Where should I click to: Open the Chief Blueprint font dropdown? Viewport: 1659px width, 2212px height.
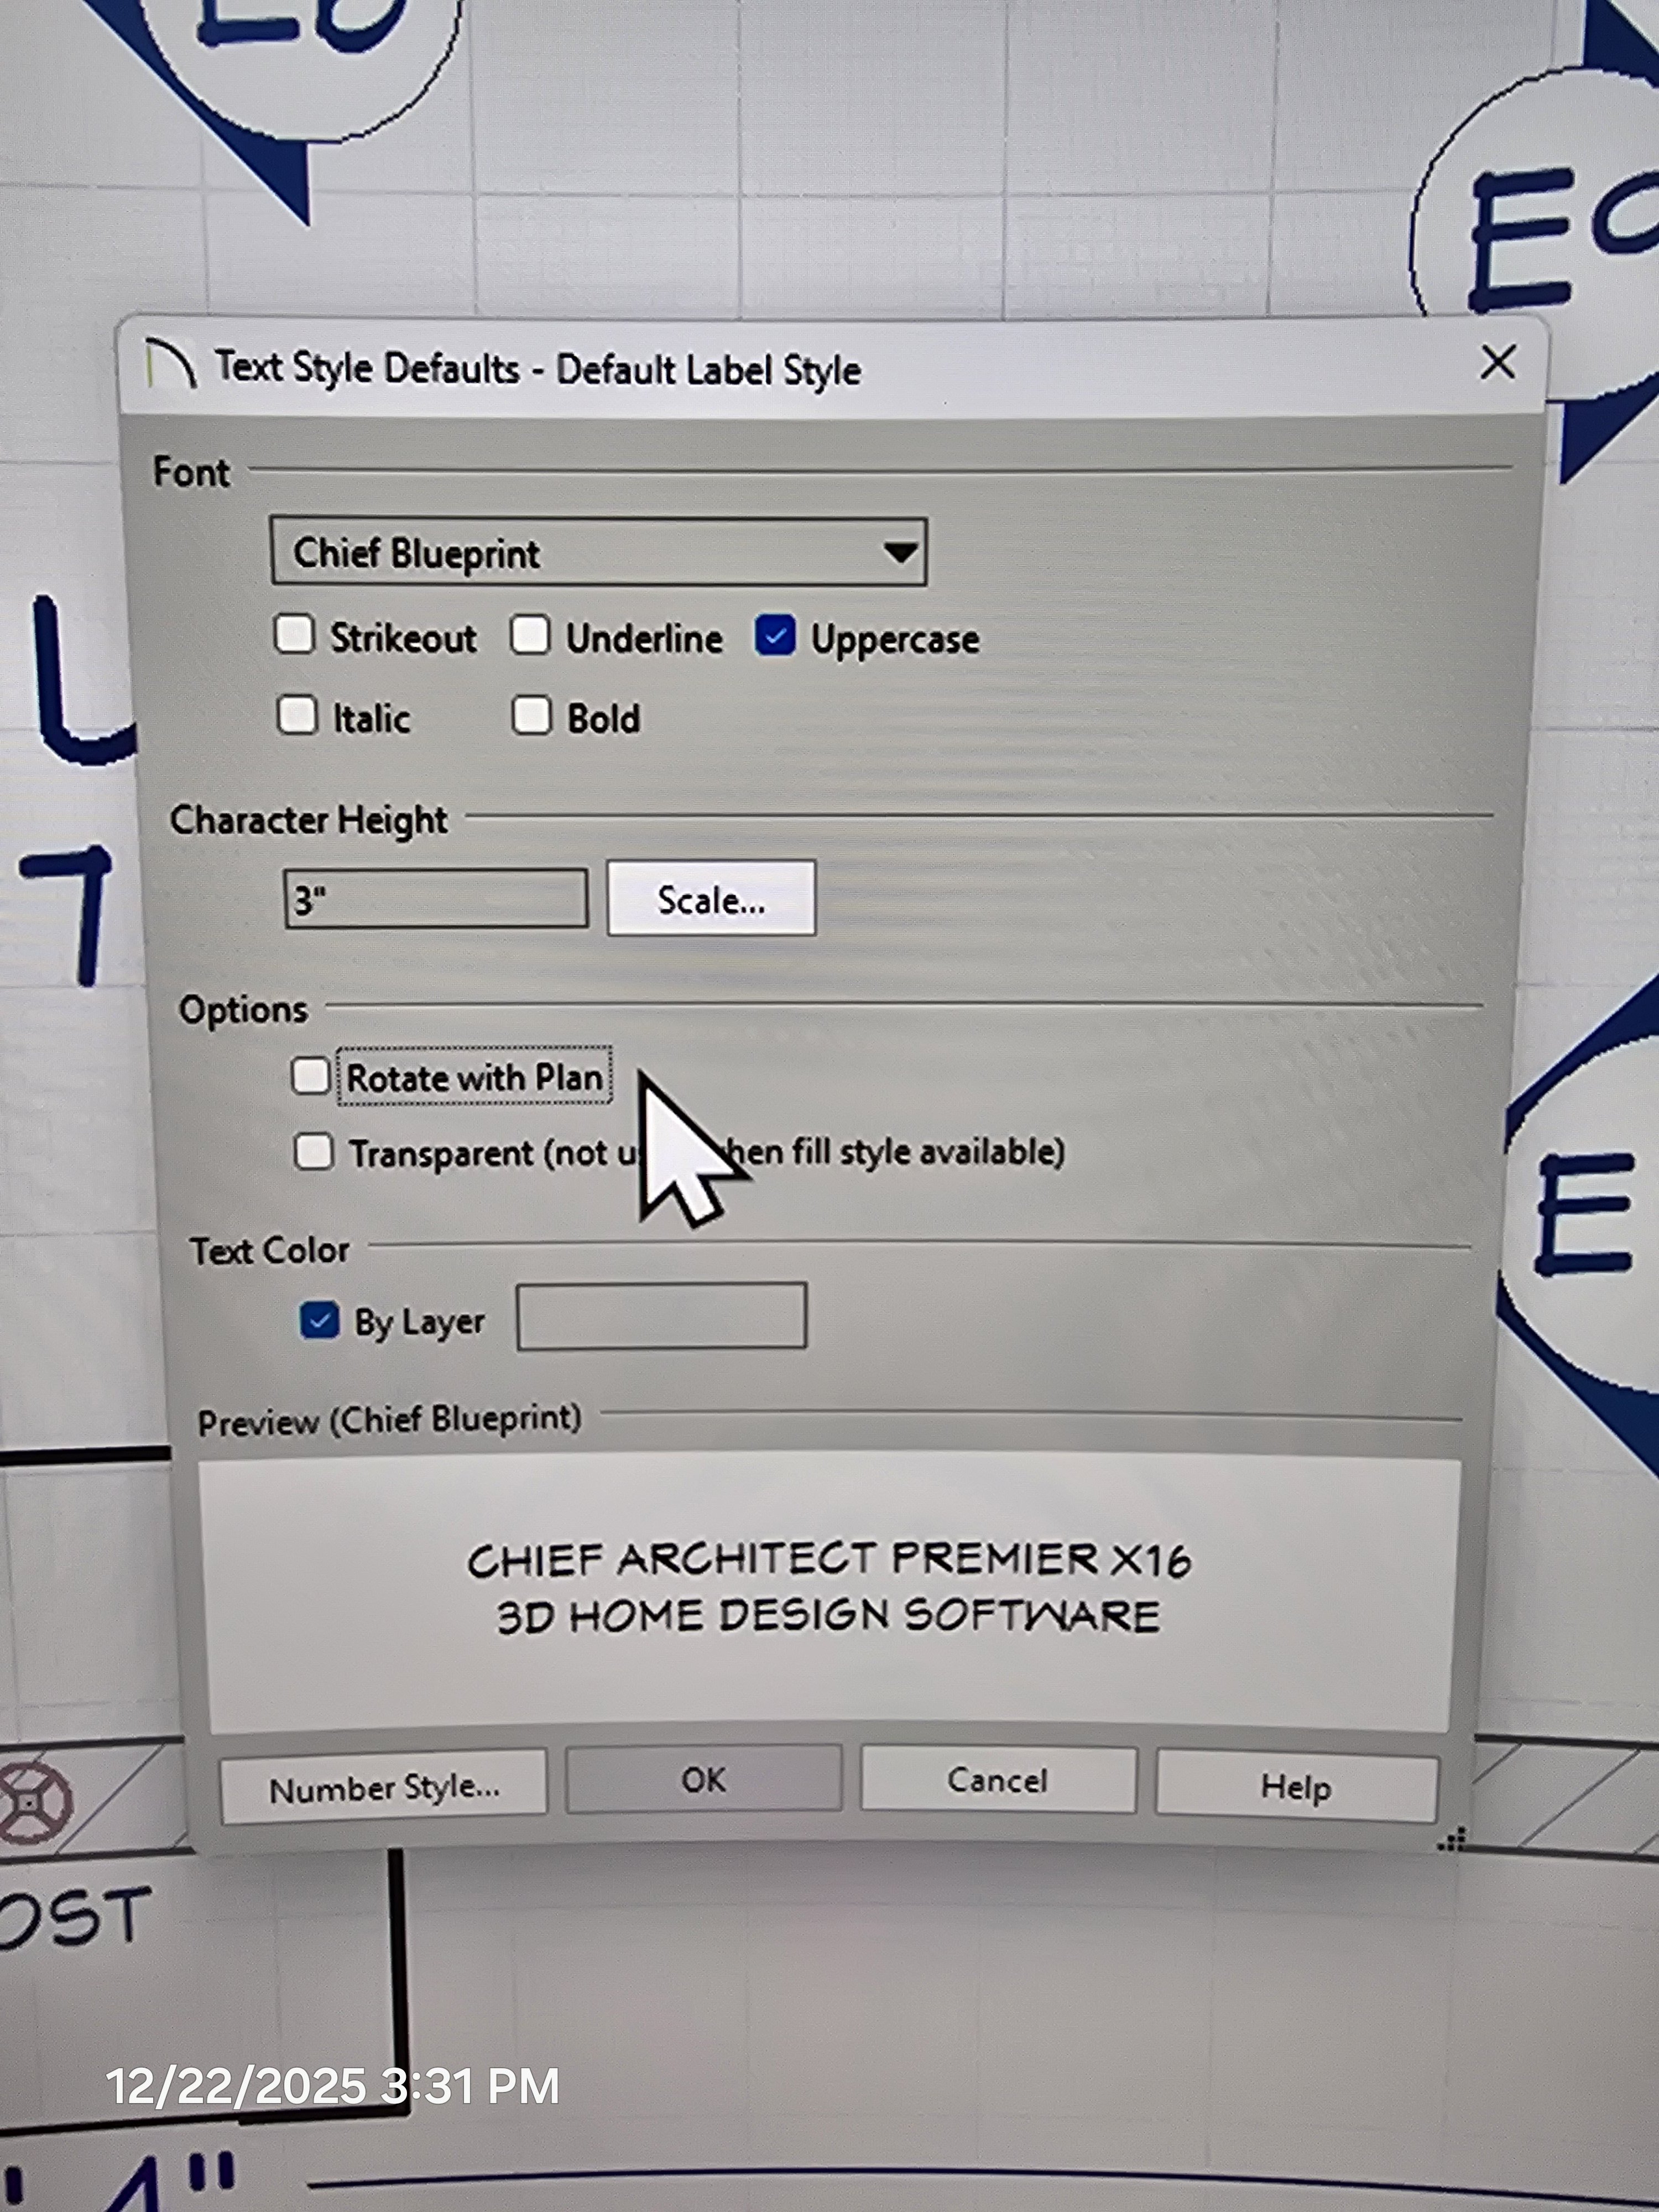point(597,552)
